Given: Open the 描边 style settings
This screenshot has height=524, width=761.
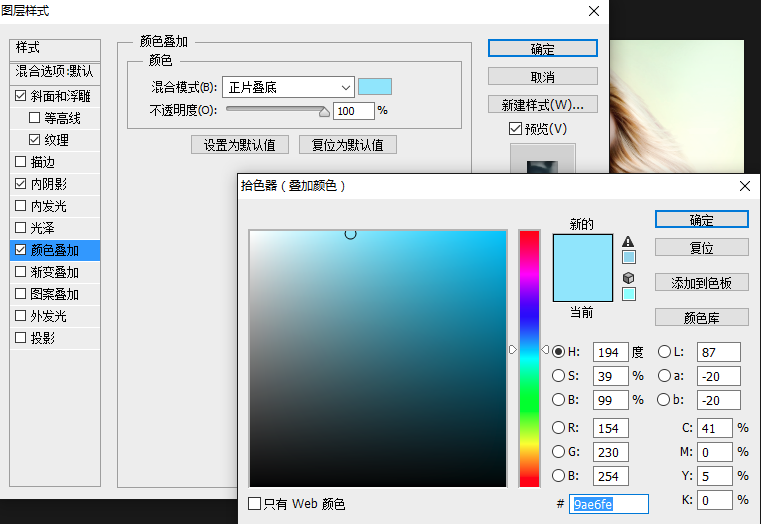Looking at the screenshot, I should tap(43, 162).
